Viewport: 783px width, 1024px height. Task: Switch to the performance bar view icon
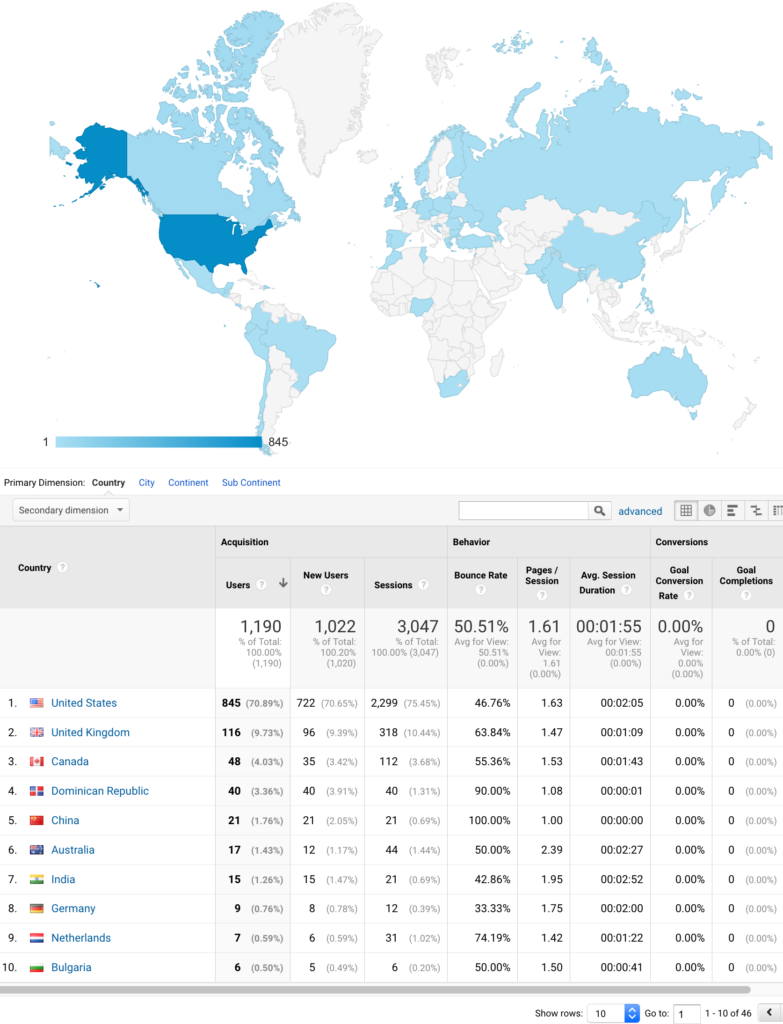pyautogui.click(x=732, y=511)
